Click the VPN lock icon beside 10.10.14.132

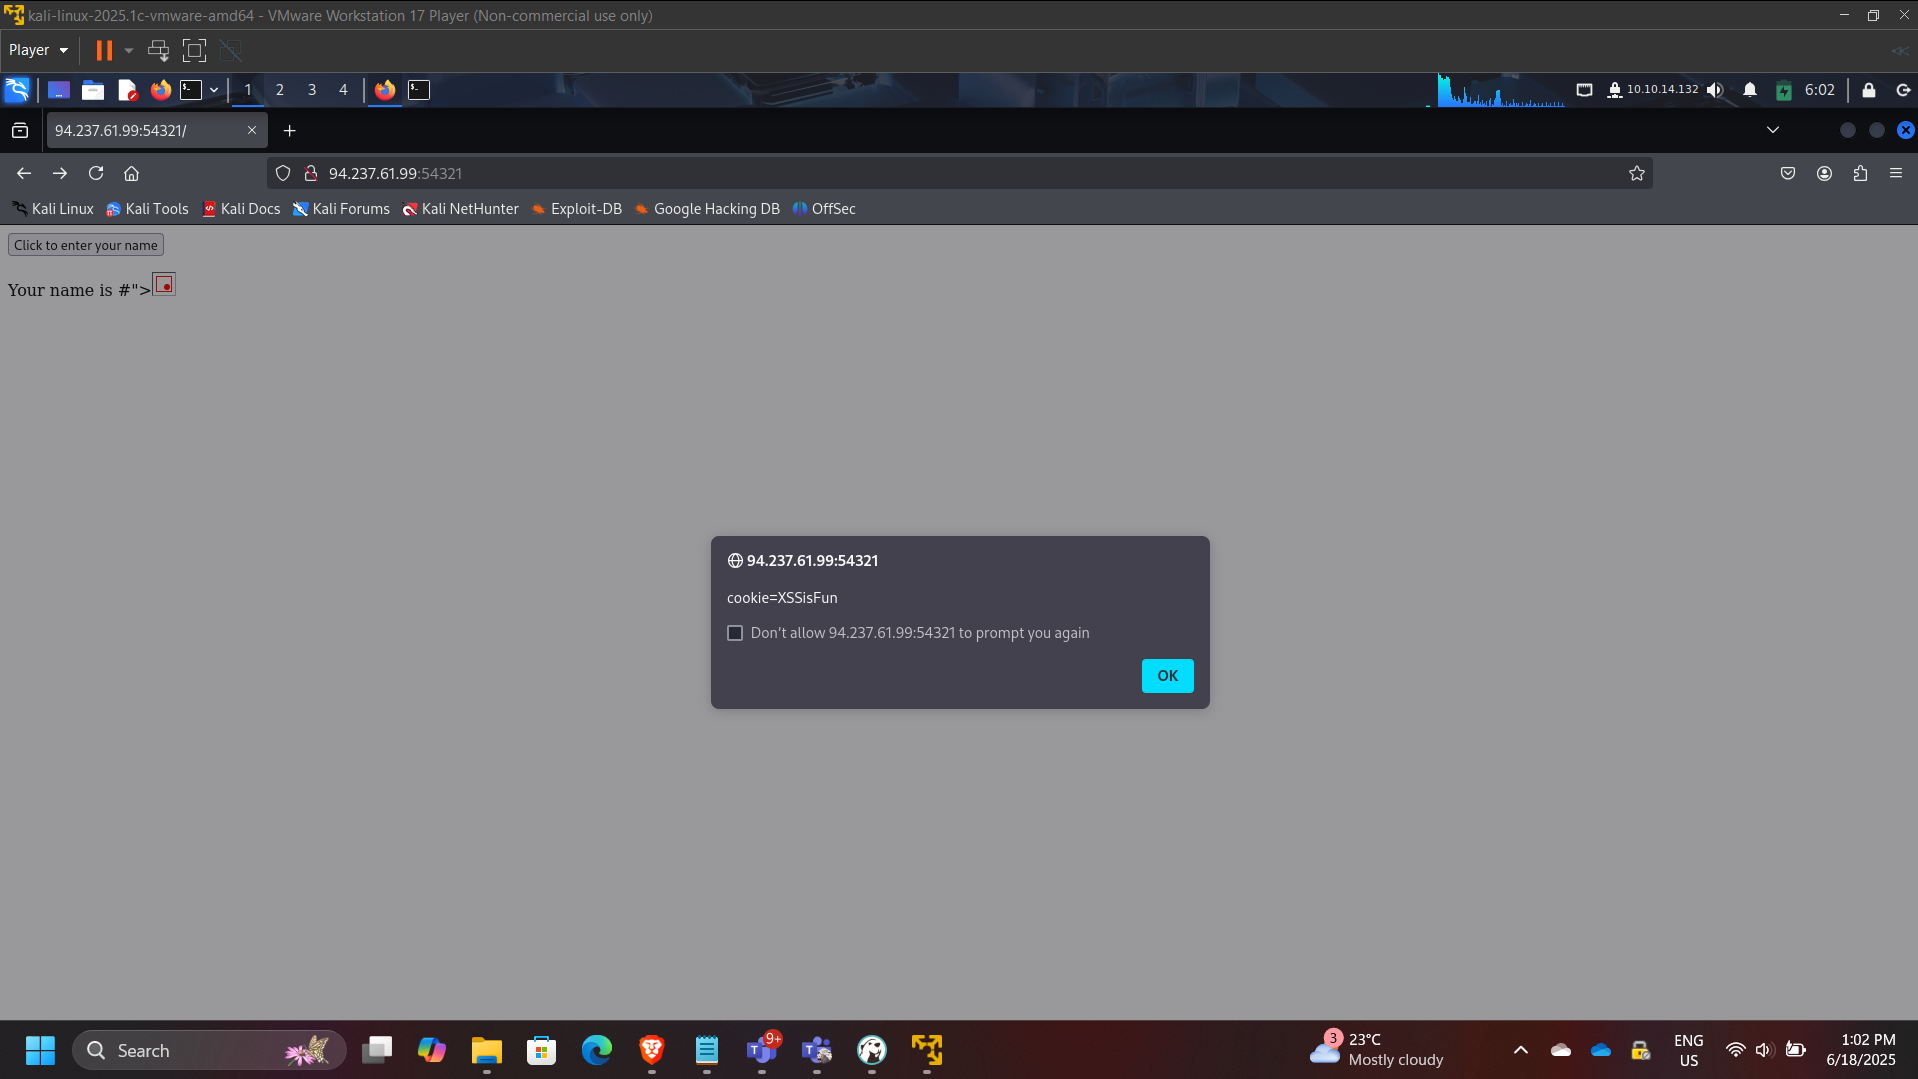coord(1614,90)
